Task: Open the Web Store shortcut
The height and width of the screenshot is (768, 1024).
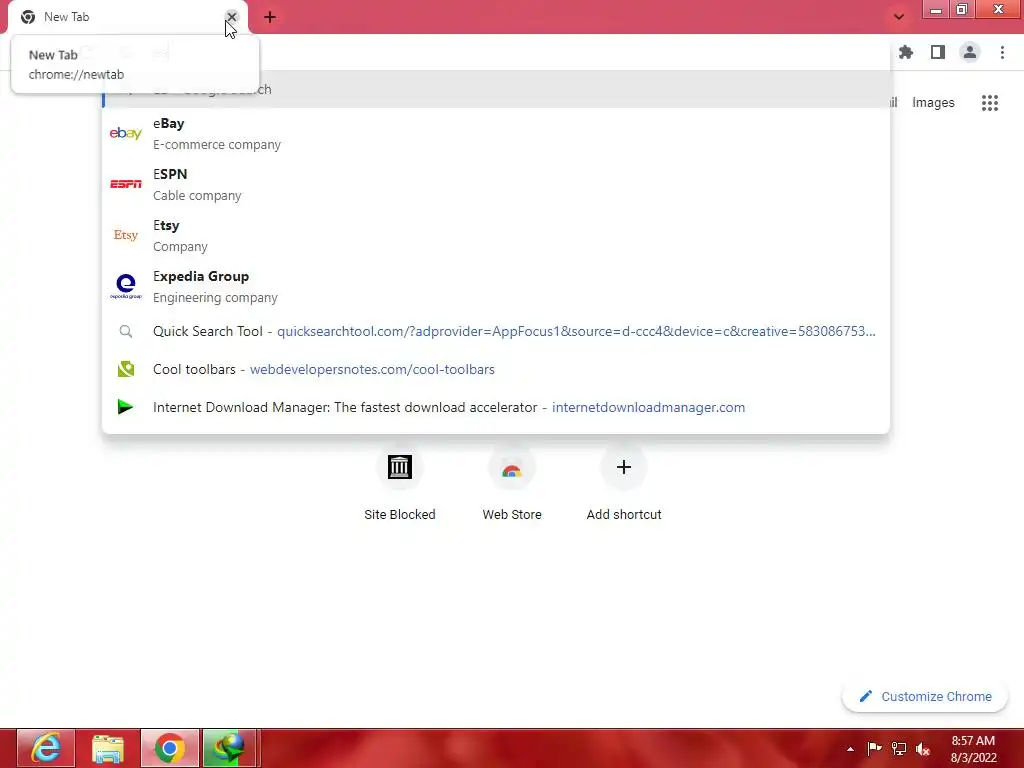Action: coord(512,485)
